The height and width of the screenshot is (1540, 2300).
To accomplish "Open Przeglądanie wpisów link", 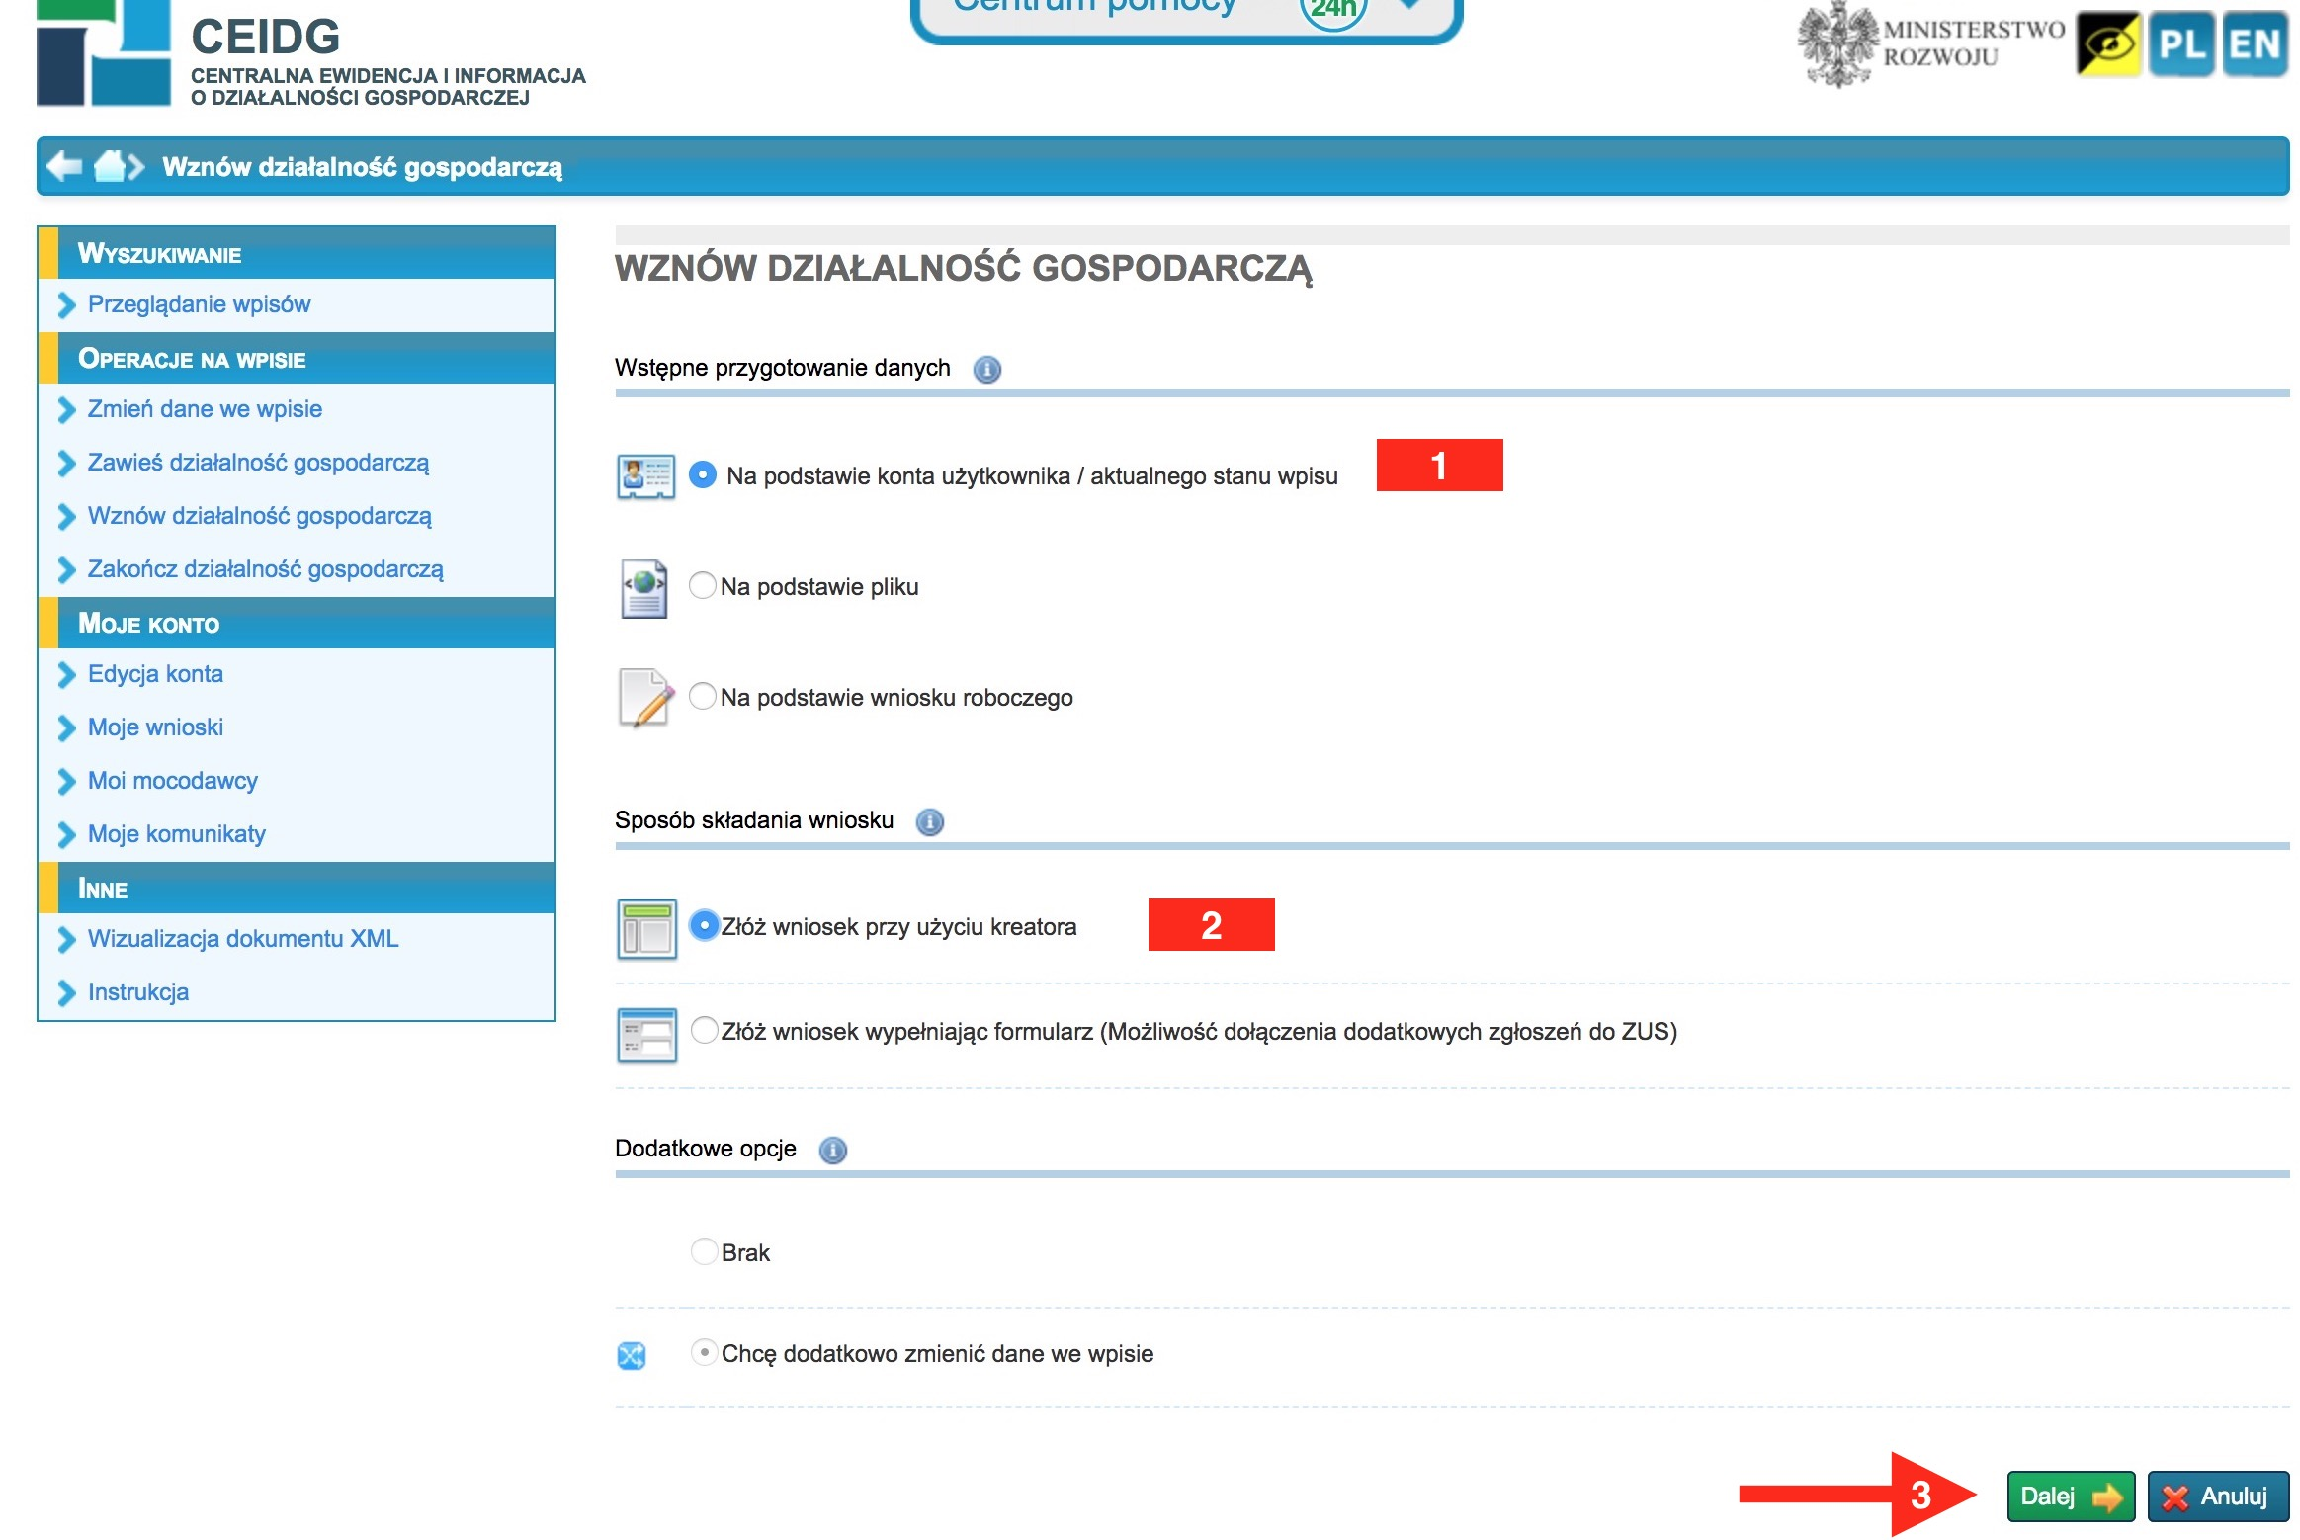I will [x=199, y=304].
